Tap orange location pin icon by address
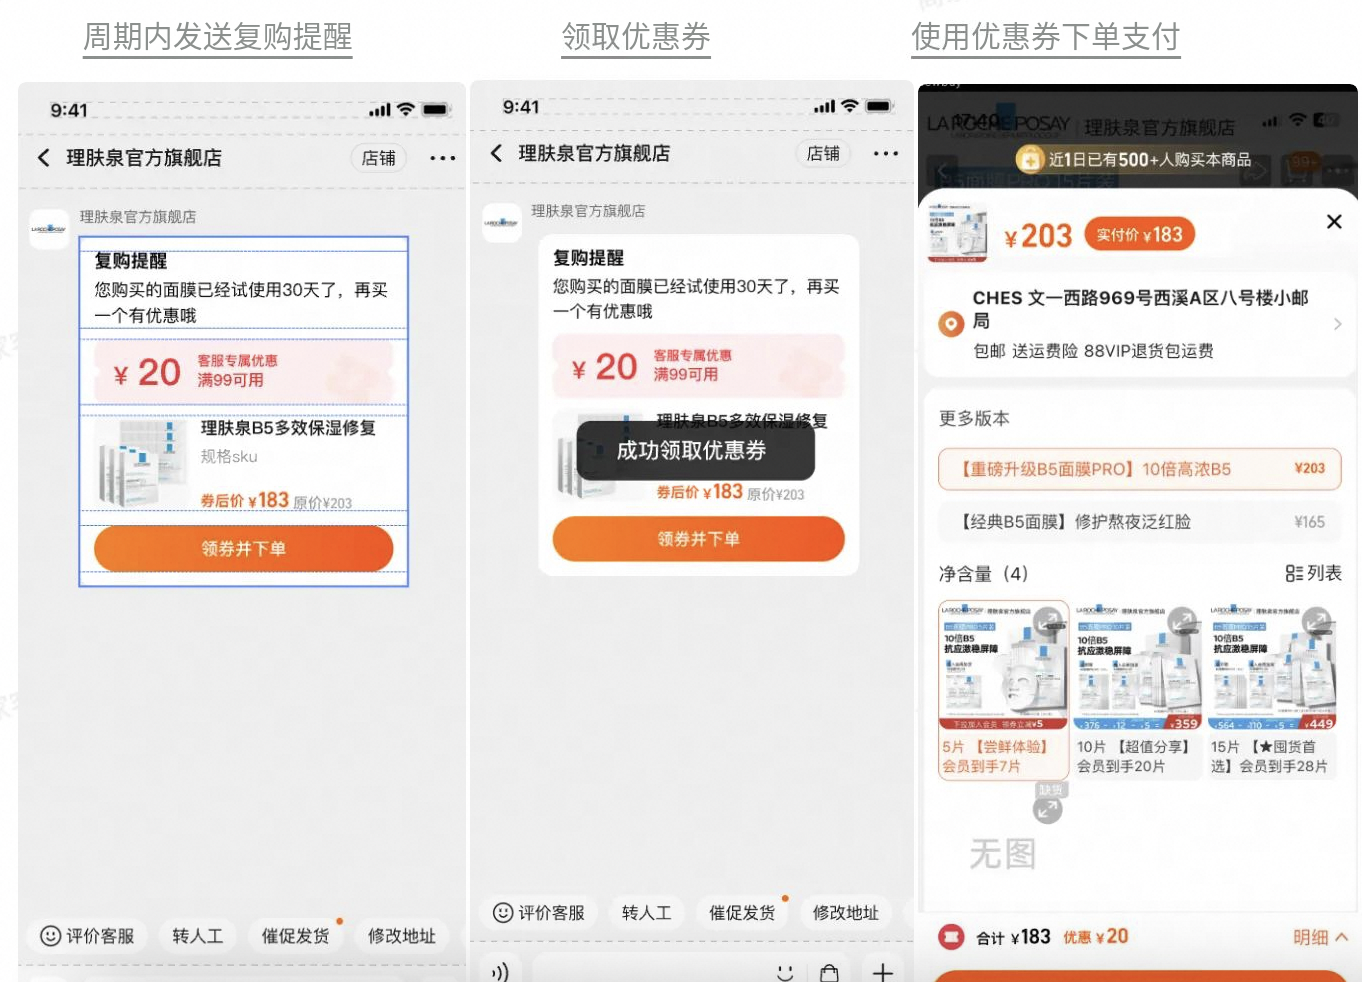Viewport: 1362px width, 982px height. (951, 324)
